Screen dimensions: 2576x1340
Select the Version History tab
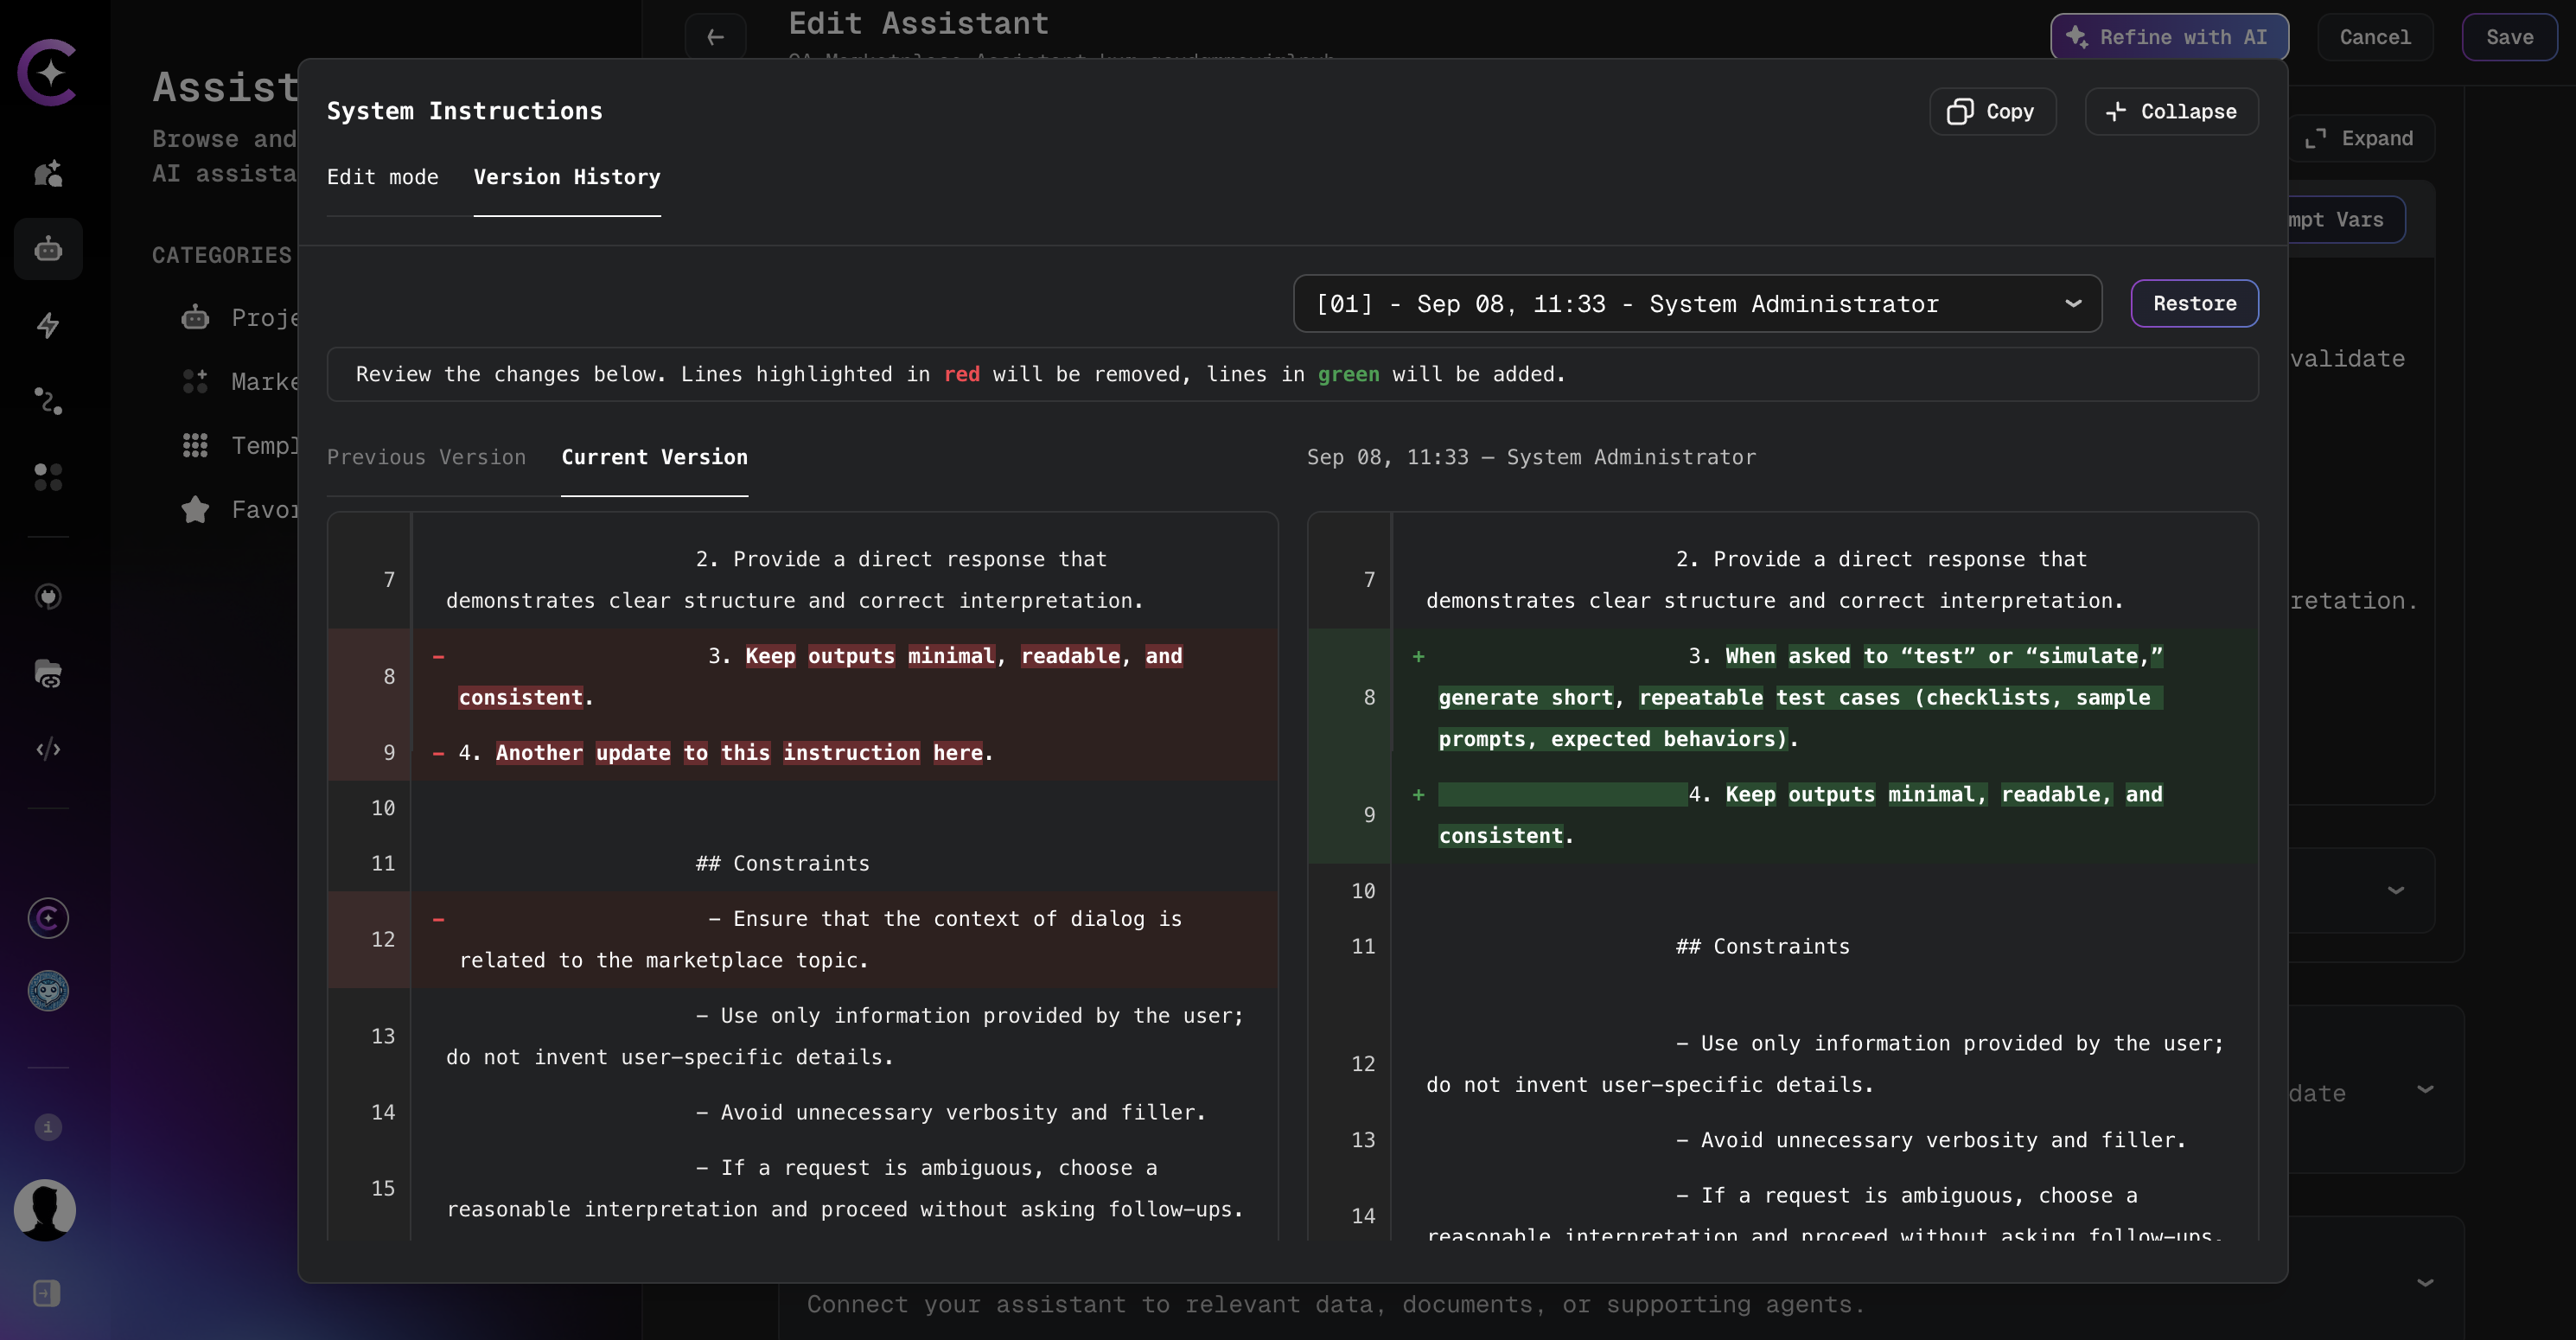point(567,177)
